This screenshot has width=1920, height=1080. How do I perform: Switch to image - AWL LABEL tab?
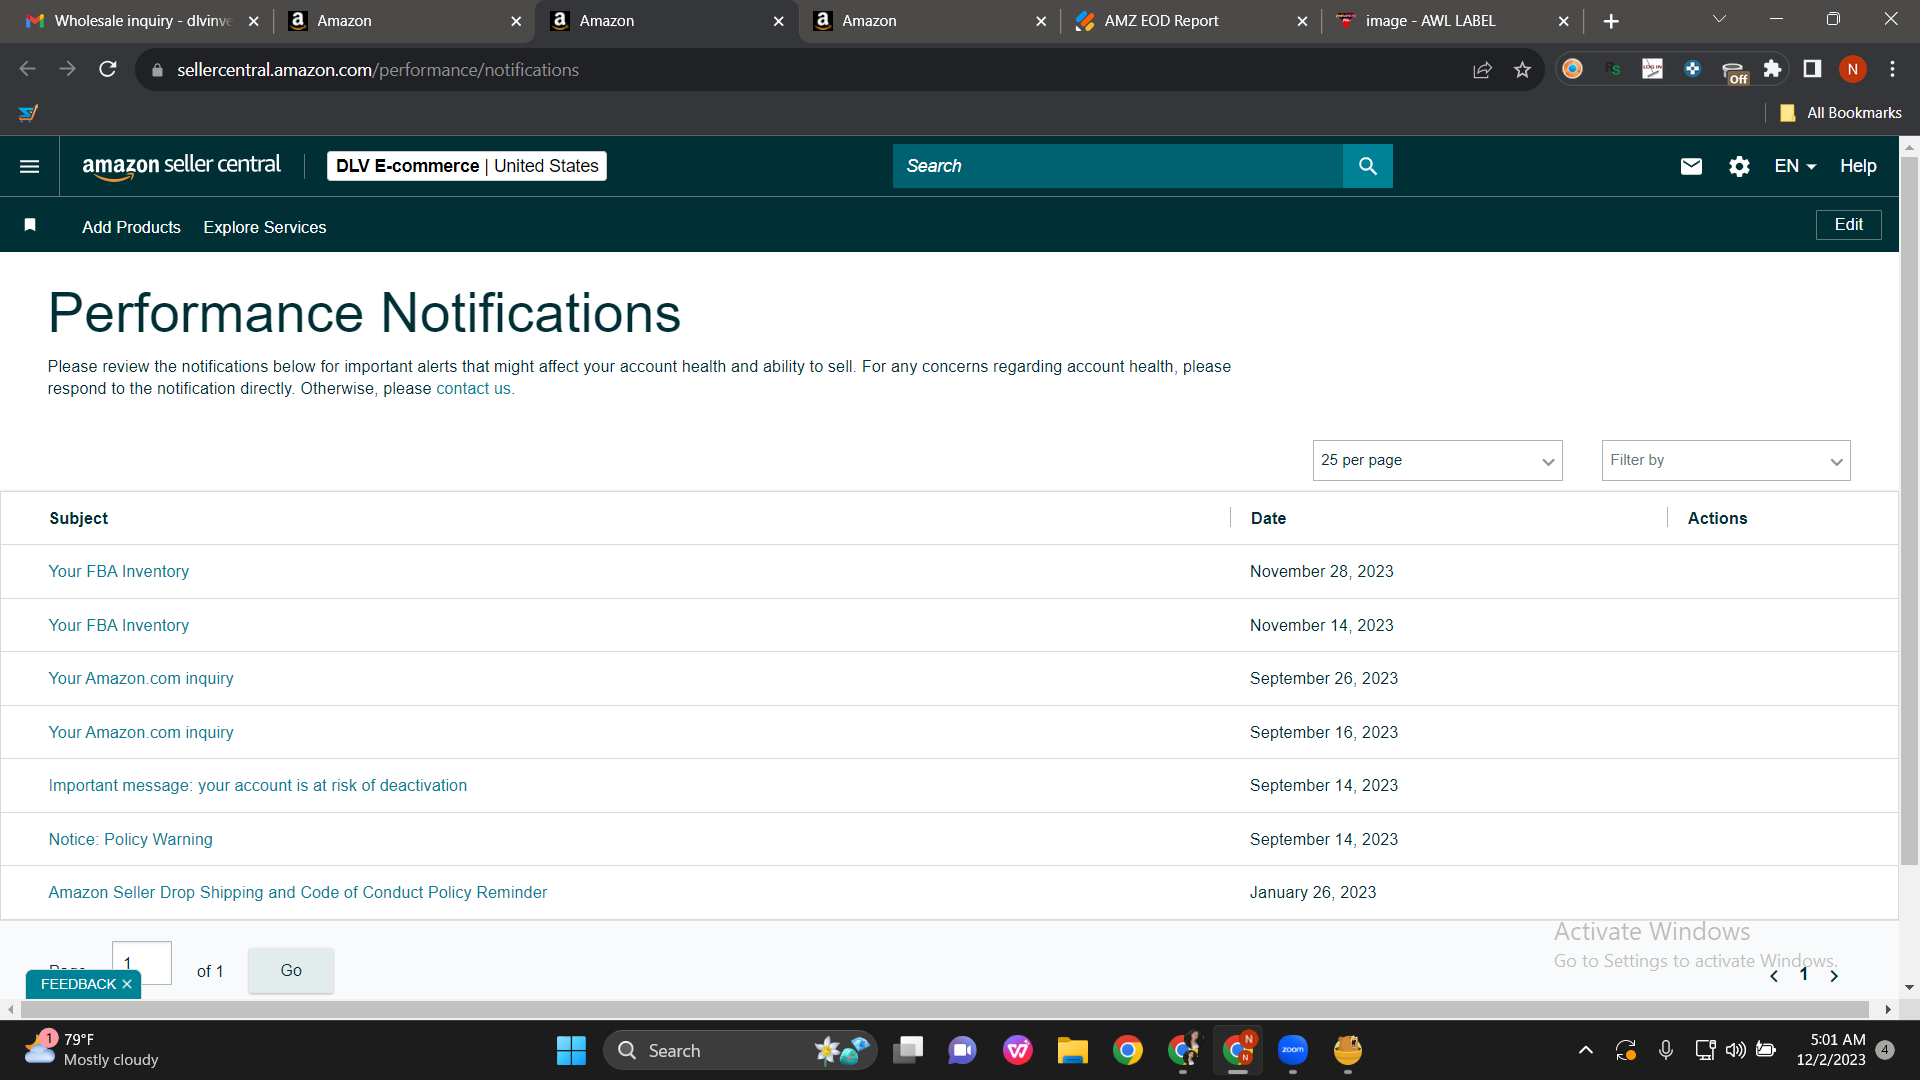[x=1454, y=21]
